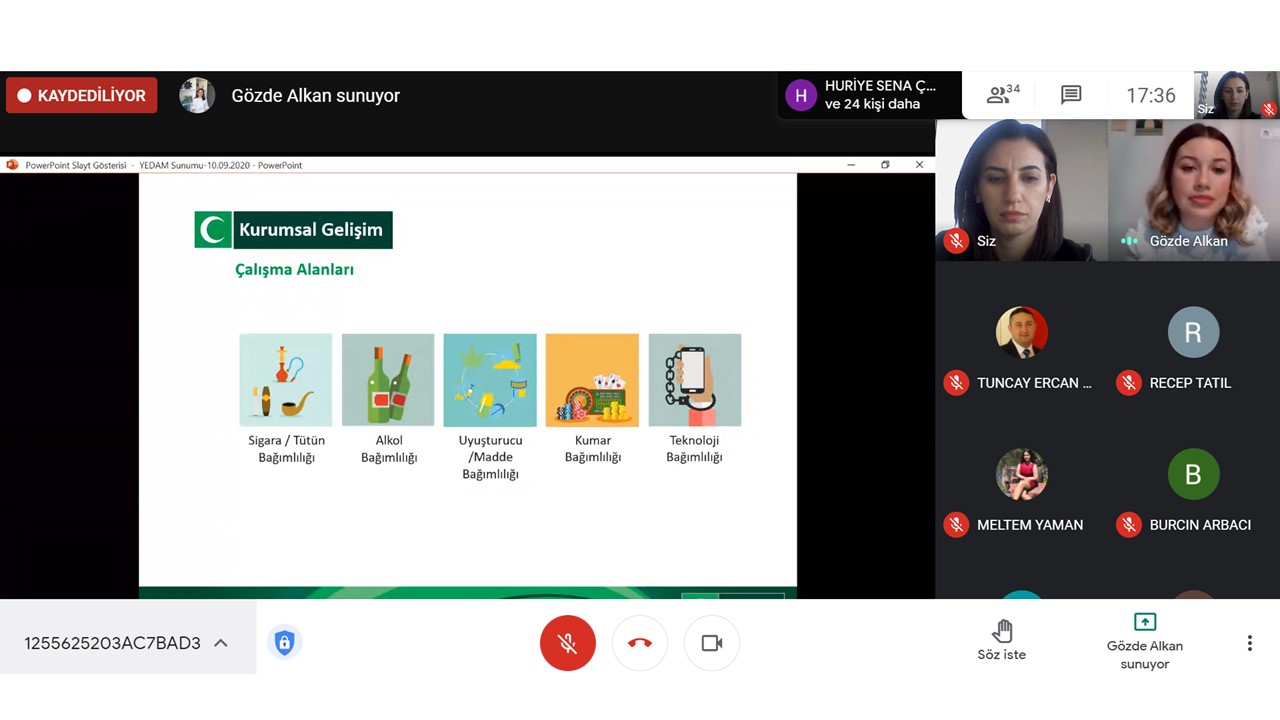This screenshot has height=720, width=1280.
Task: Select Meltem Yaman's participant tile
Action: point(1021,490)
